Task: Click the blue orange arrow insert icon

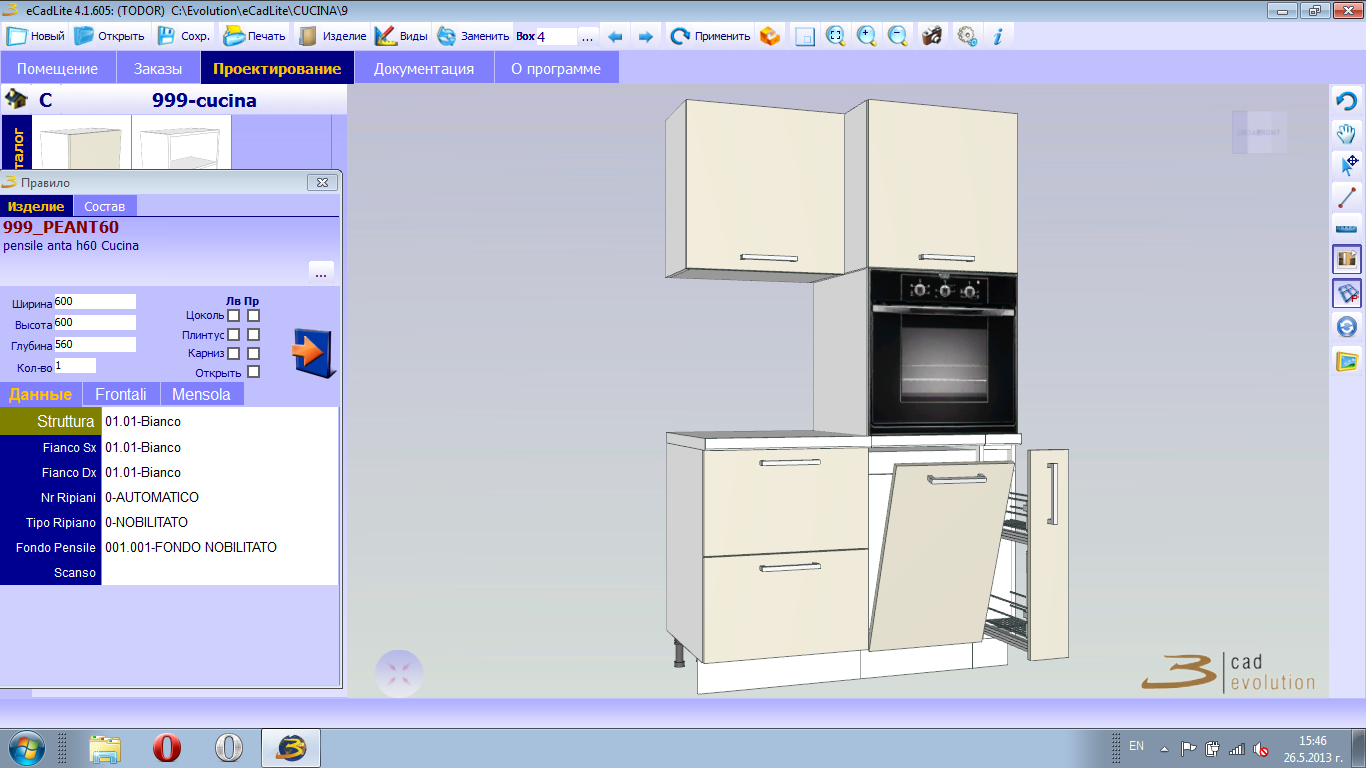Action: [313, 353]
